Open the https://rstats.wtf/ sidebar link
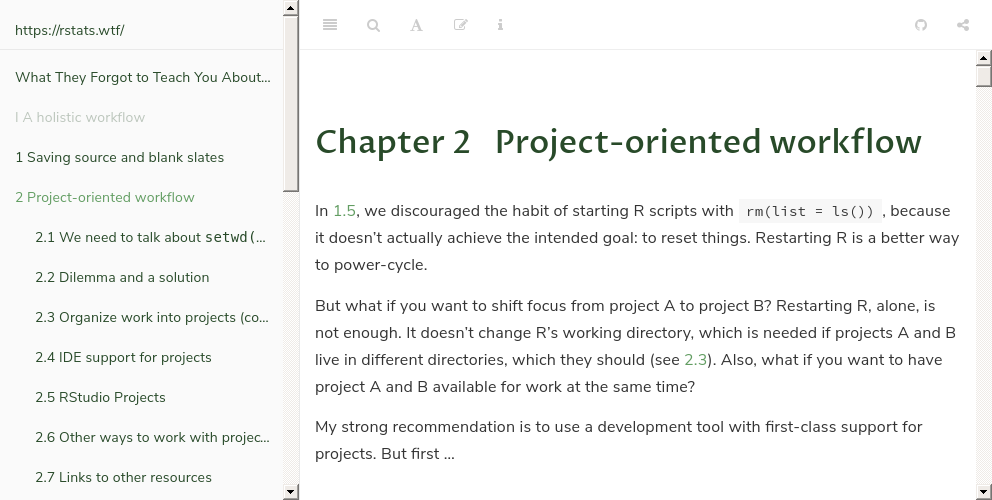This screenshot has width=992, height=500. pyautogui.click(x=70, y=30)
